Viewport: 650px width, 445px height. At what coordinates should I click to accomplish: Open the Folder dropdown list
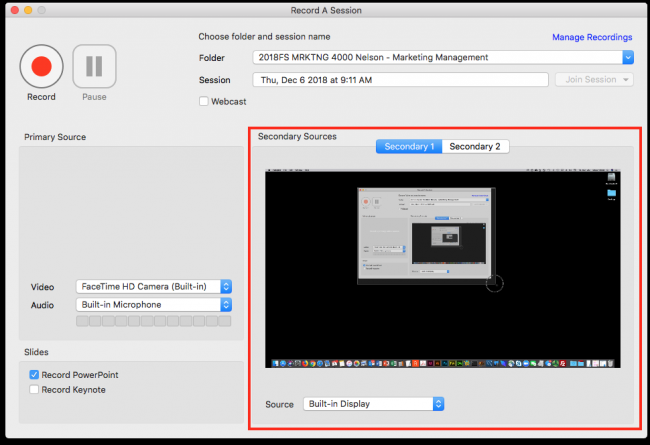point(627,58)
